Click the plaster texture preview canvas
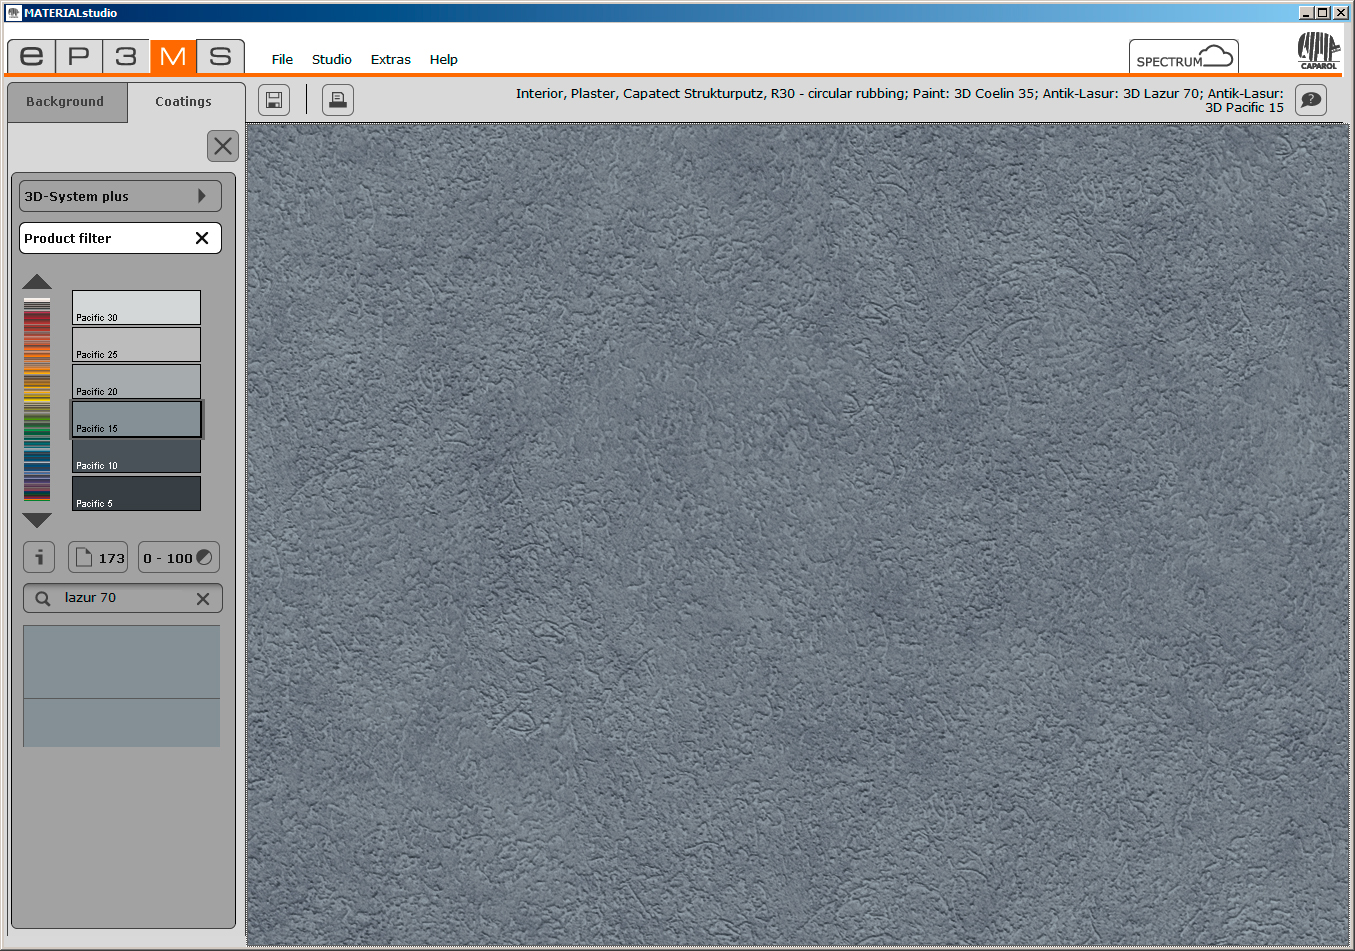The height and width of the screenshot is (951, 1355). click(x=797, y=534)
